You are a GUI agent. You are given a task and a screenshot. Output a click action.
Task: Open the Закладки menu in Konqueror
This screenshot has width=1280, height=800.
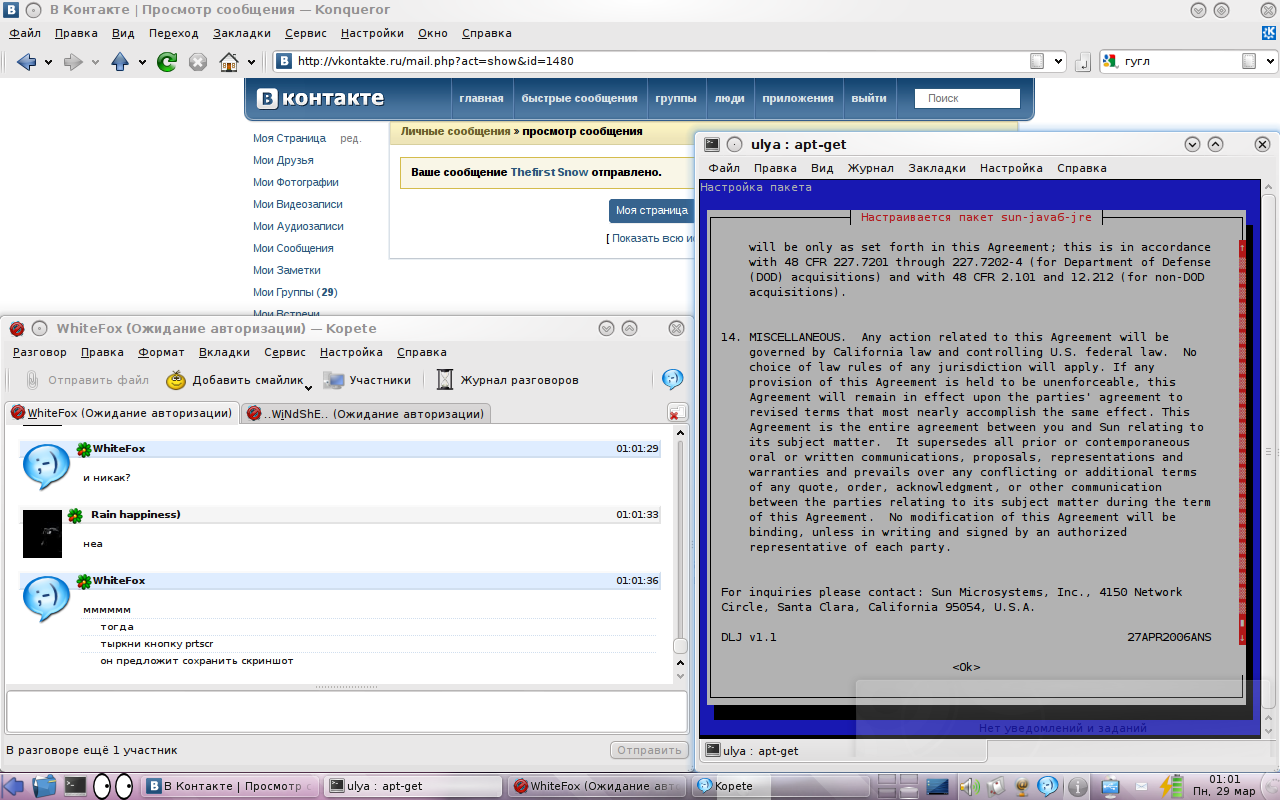click(x=242, y=33)
